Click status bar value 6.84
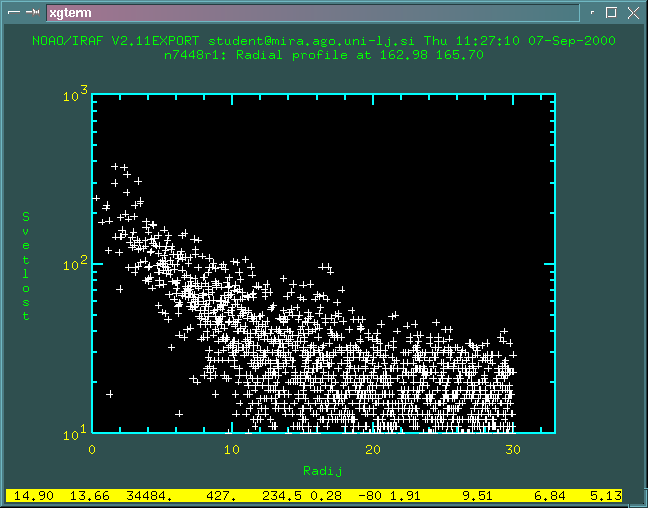The image size is (648, 508). click(x=550, y=495)
